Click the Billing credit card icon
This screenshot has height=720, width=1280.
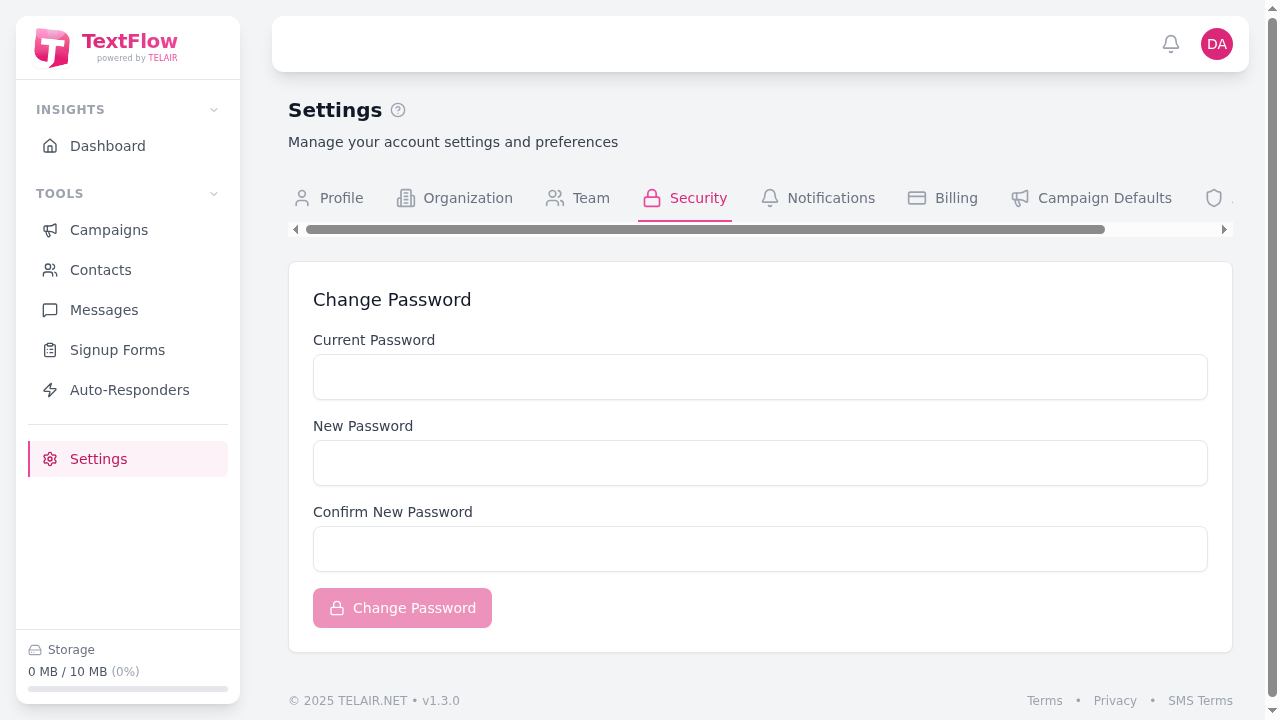916,198
